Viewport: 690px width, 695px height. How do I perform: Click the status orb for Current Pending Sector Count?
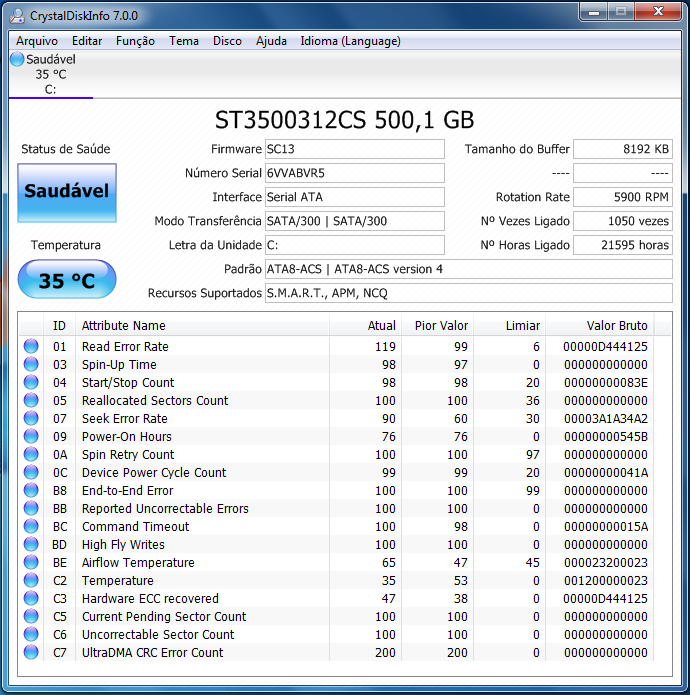pos(31,616)
